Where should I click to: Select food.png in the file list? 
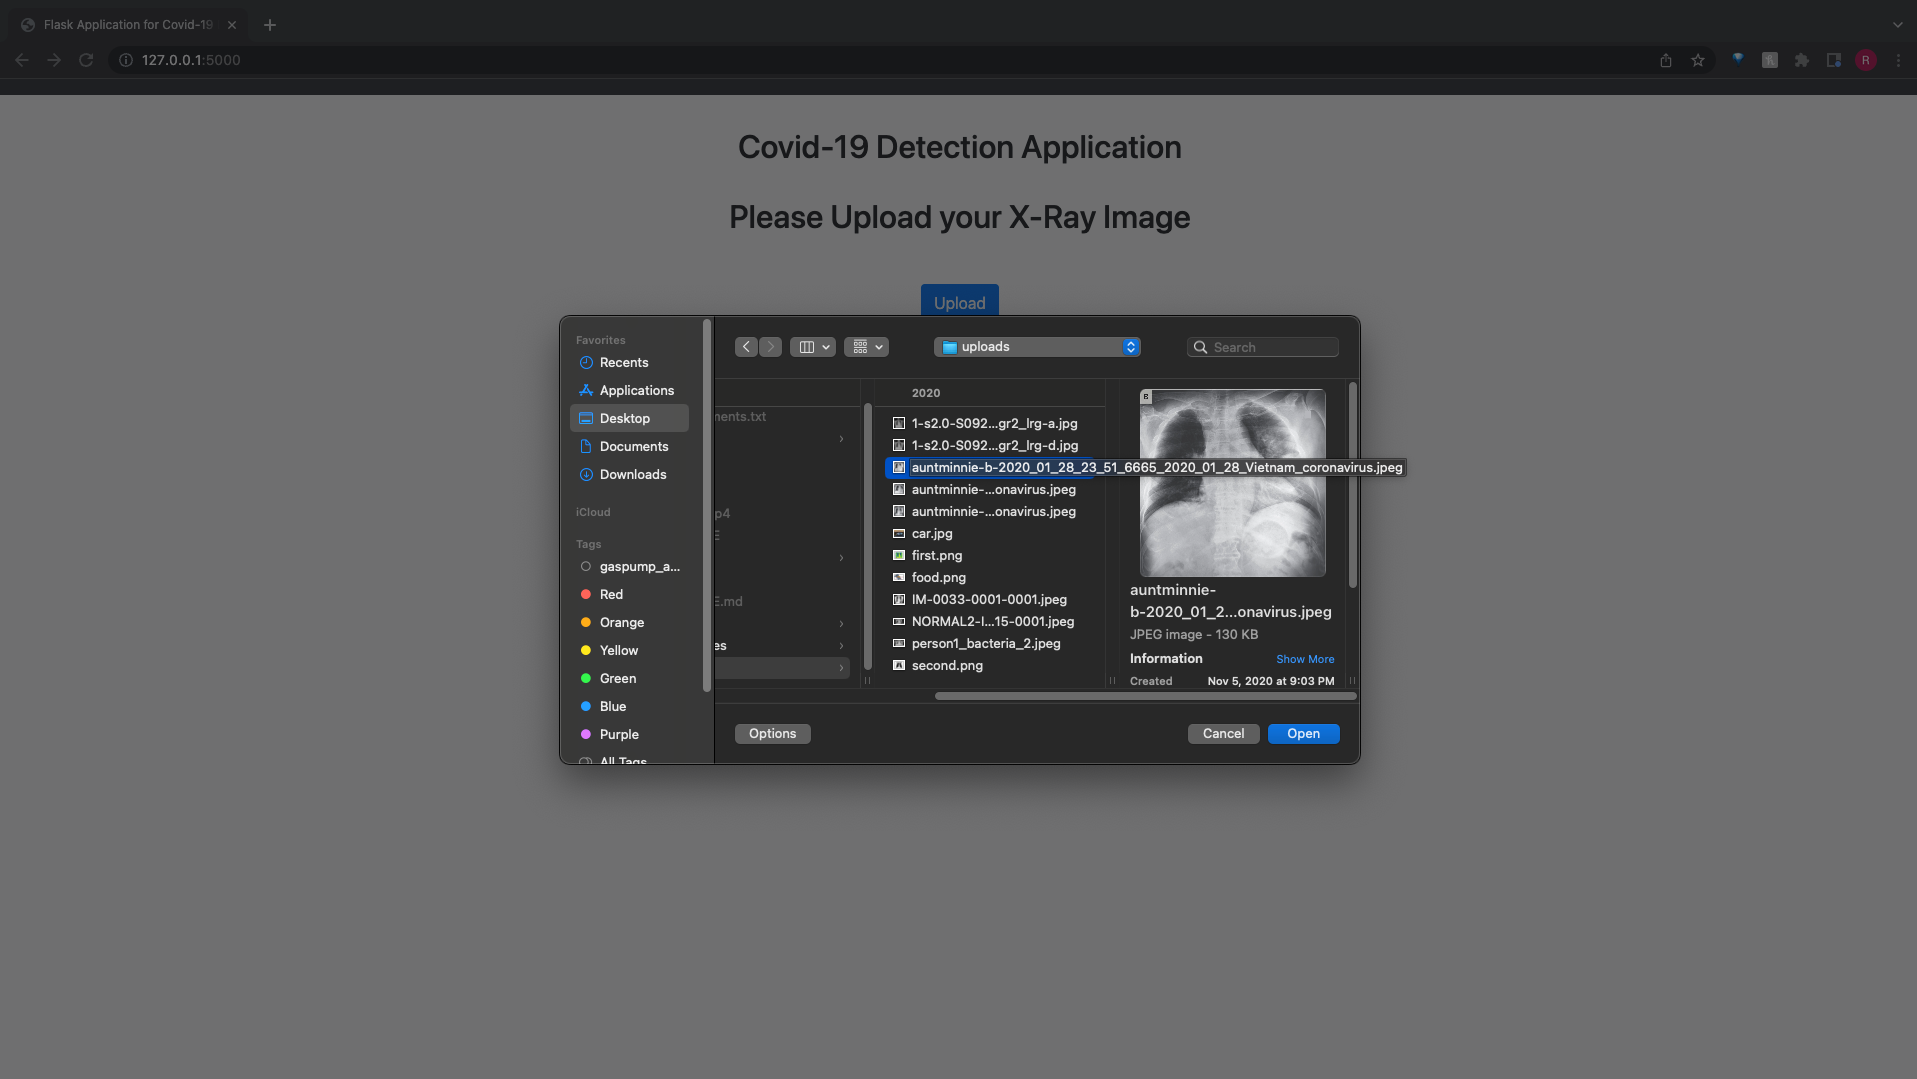[x=991, y=578]
